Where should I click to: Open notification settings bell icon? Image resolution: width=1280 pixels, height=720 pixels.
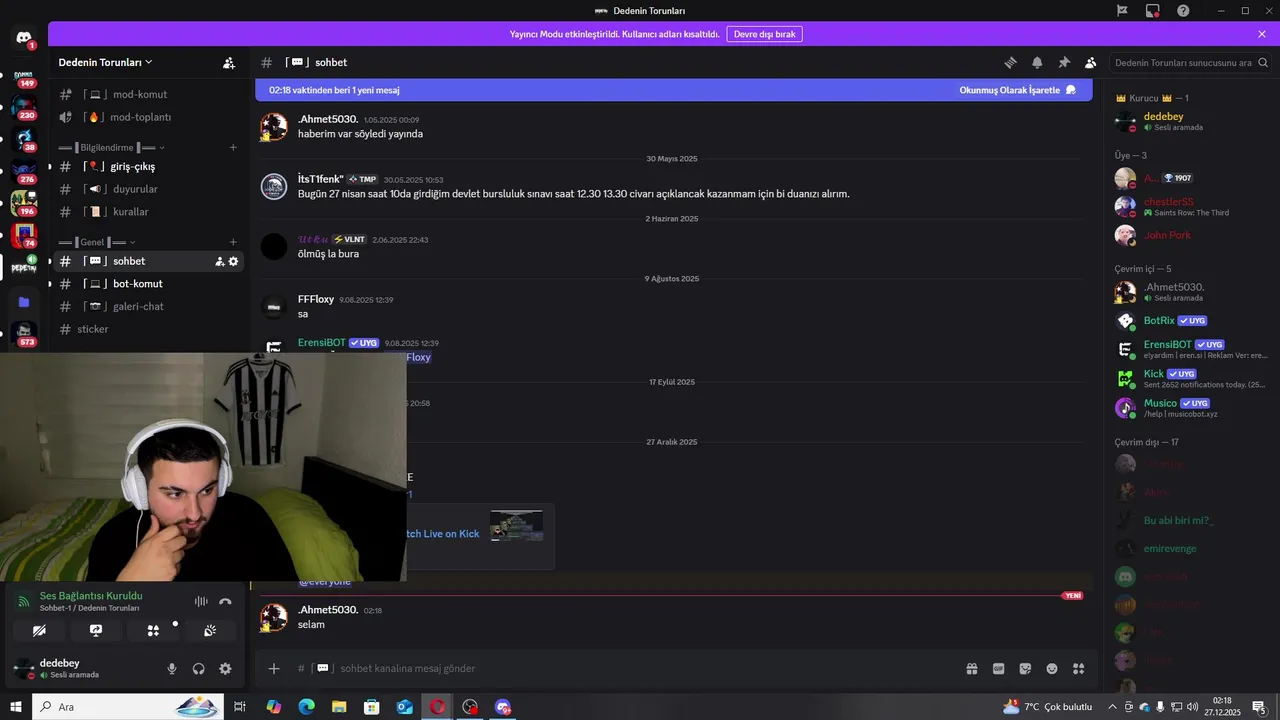coord(1037,62)
